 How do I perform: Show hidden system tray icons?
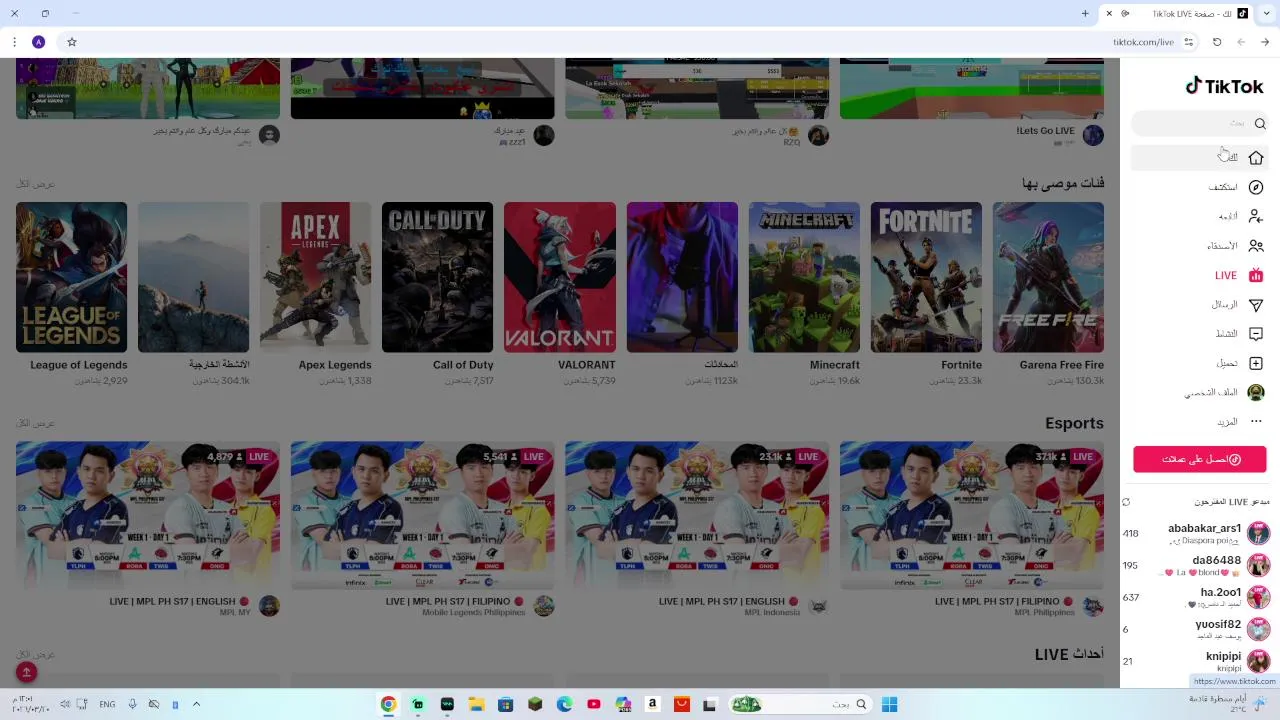tap(196, 704)
